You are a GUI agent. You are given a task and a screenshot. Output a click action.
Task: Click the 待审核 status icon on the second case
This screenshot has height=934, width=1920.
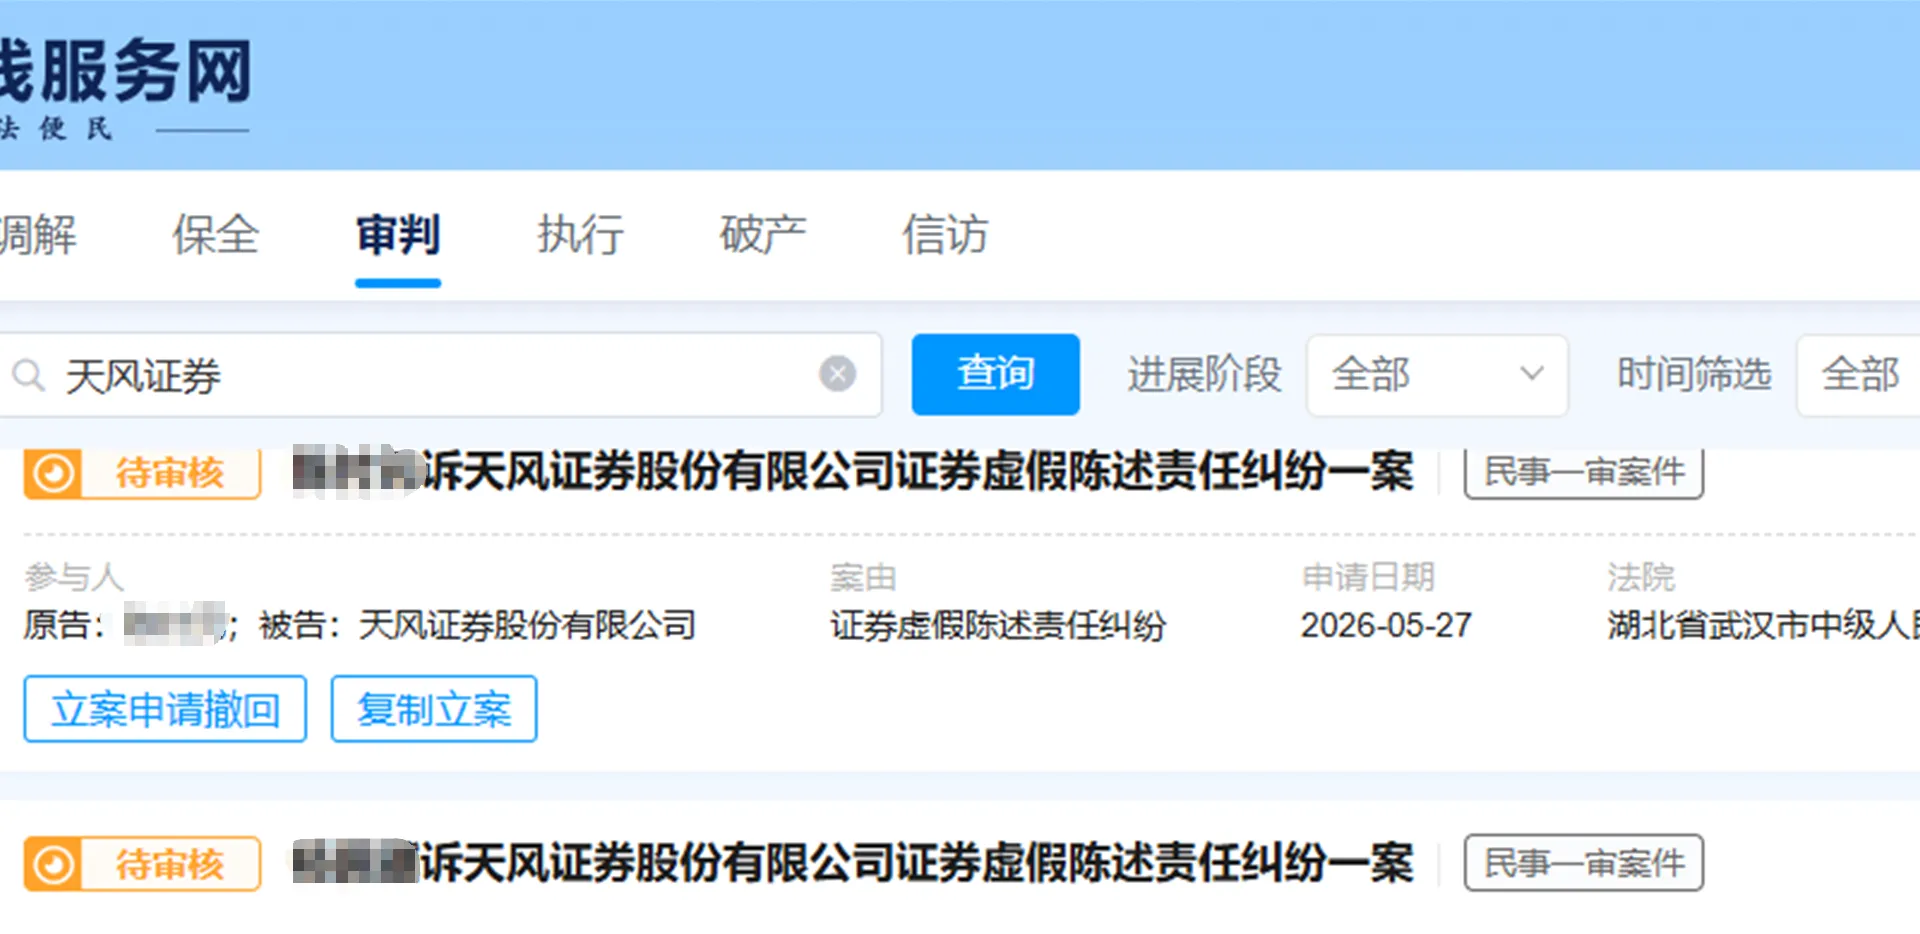[53, 864]
